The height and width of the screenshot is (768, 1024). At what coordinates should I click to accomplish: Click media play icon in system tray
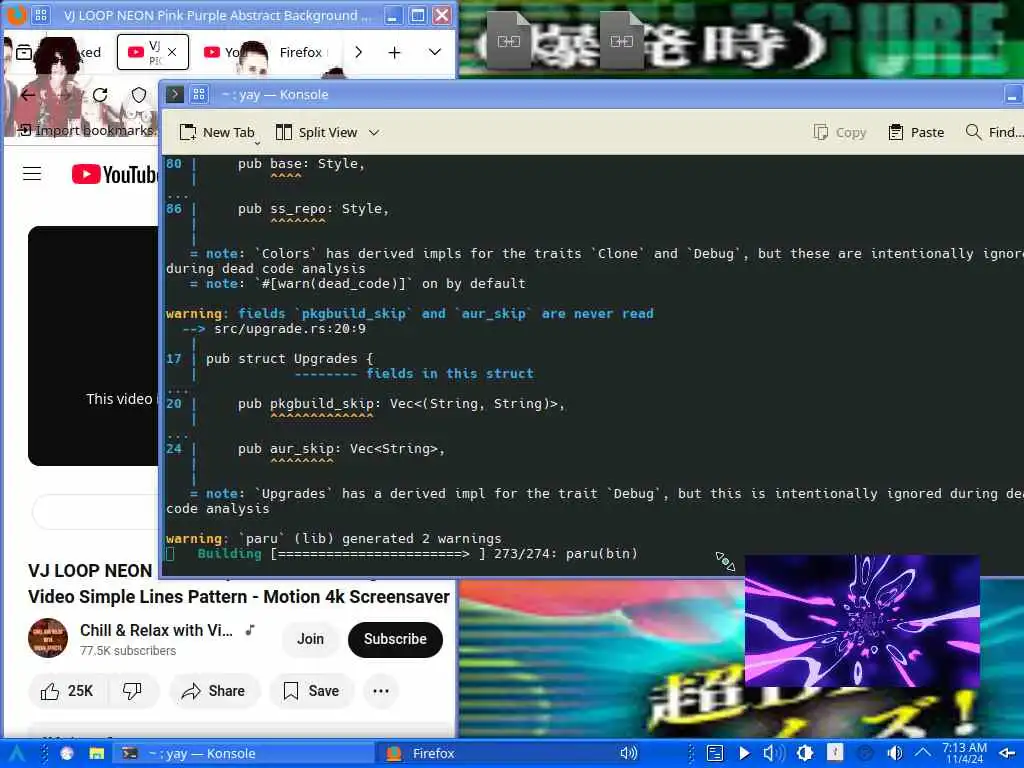pyautogui.click(x=744, y=754)
